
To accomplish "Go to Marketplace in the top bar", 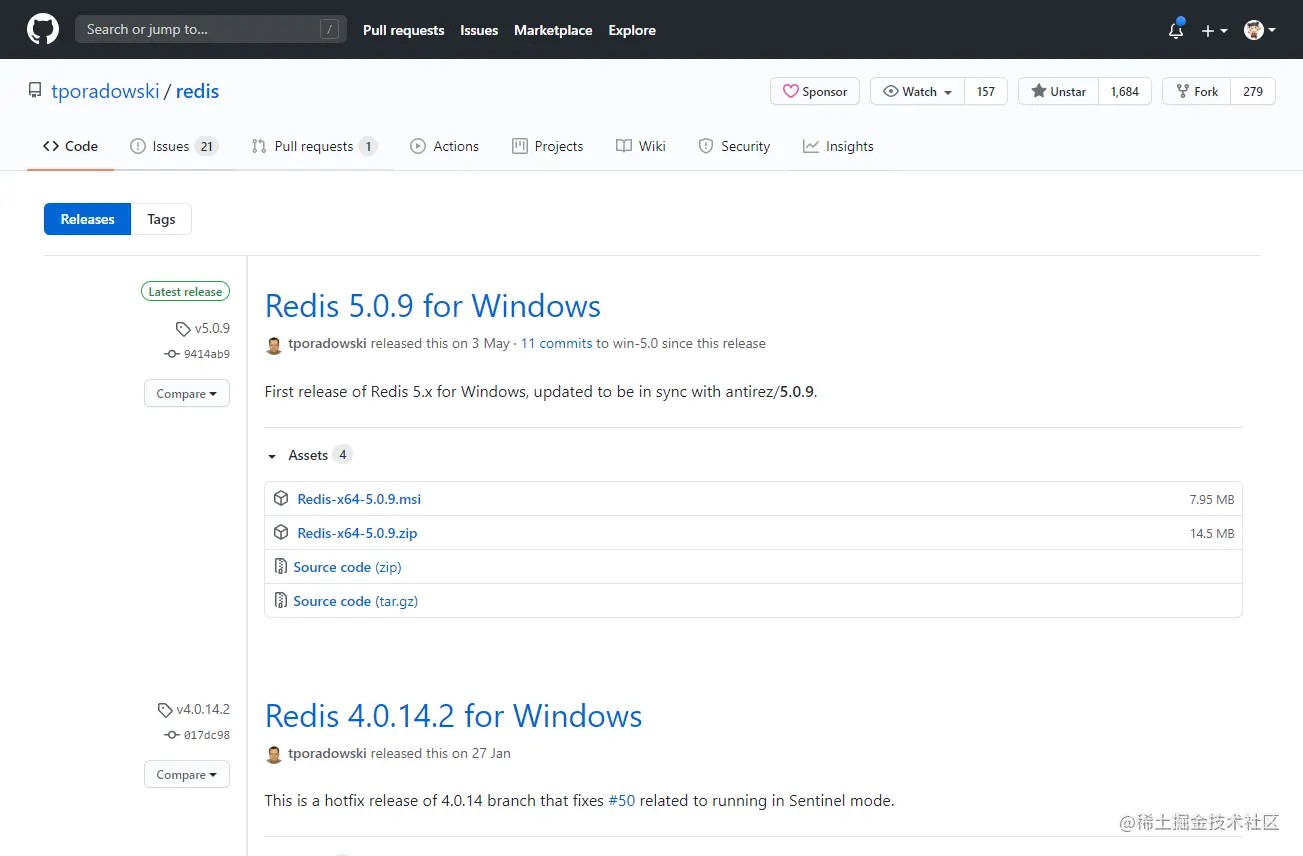I will (x=553, y=30).
